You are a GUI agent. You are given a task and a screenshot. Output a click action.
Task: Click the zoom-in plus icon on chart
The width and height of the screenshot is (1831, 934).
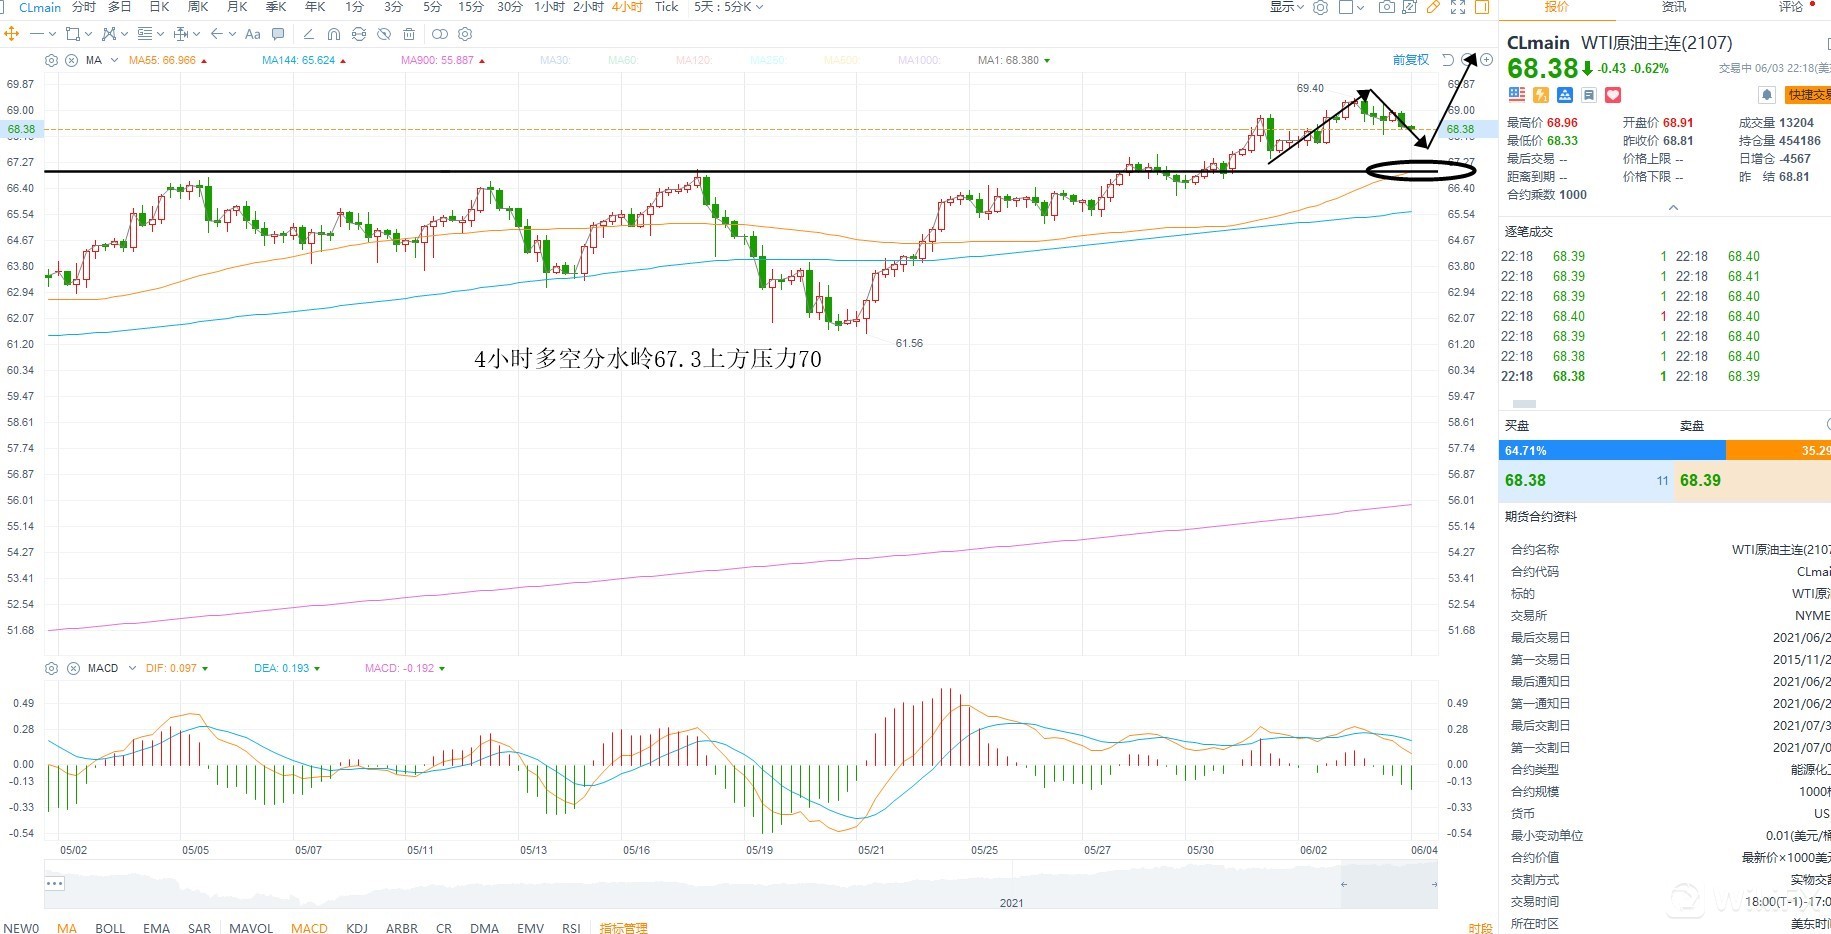click(x=1486, y=60)
